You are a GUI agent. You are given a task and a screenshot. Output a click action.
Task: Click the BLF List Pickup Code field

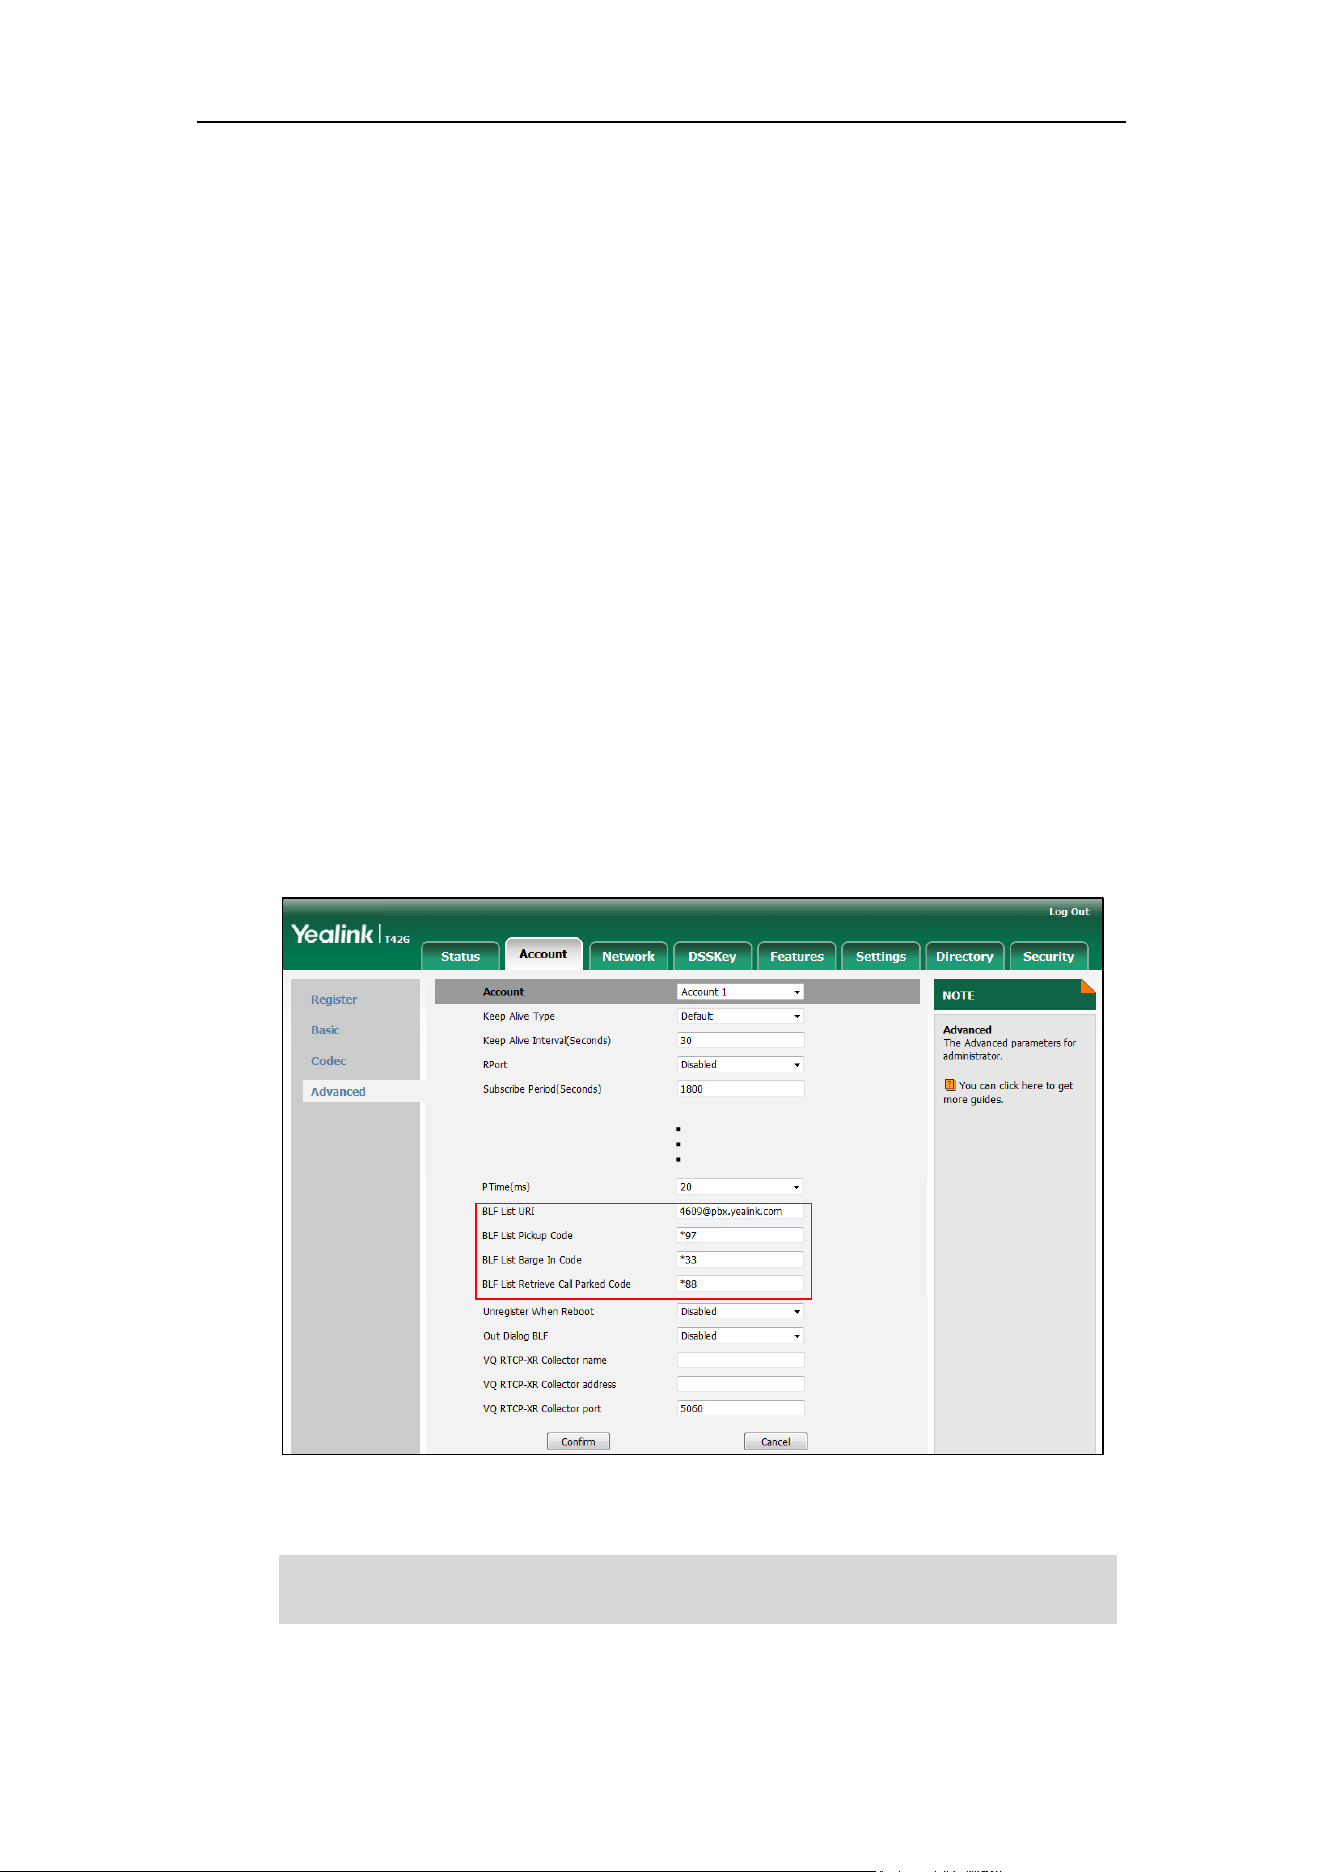pyautogui.click(x=740, y=1236)
